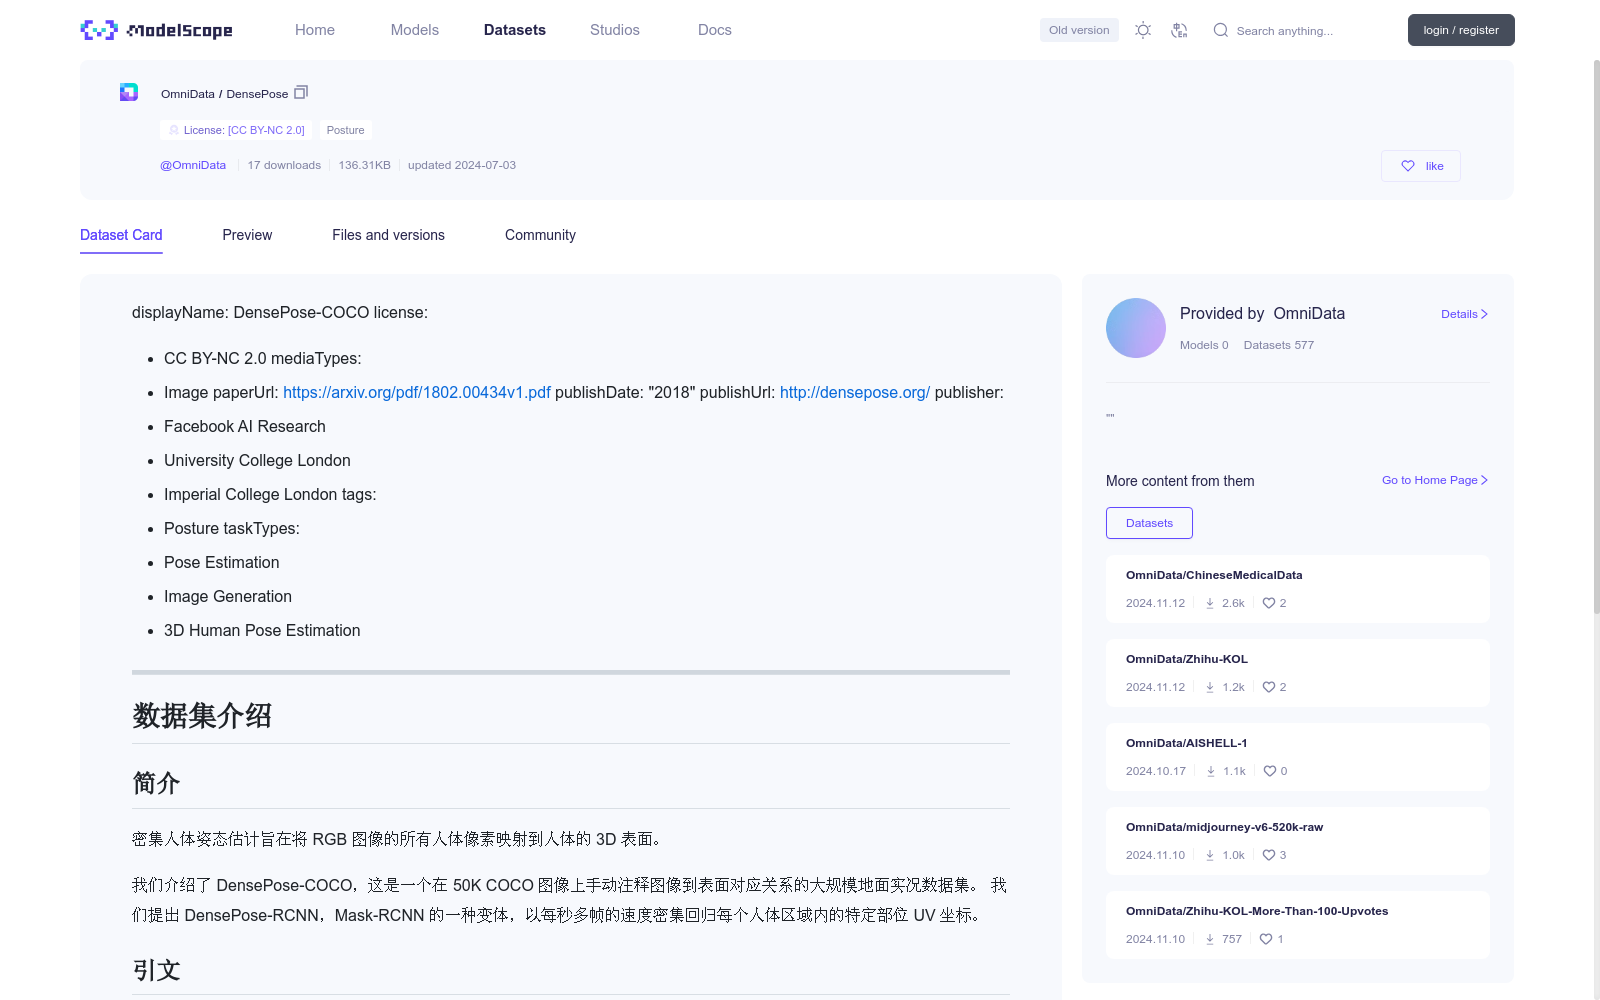Click the OmniData dataset avatar icon
Screen dimensions: 1600x1000
[x=129, y=92]
